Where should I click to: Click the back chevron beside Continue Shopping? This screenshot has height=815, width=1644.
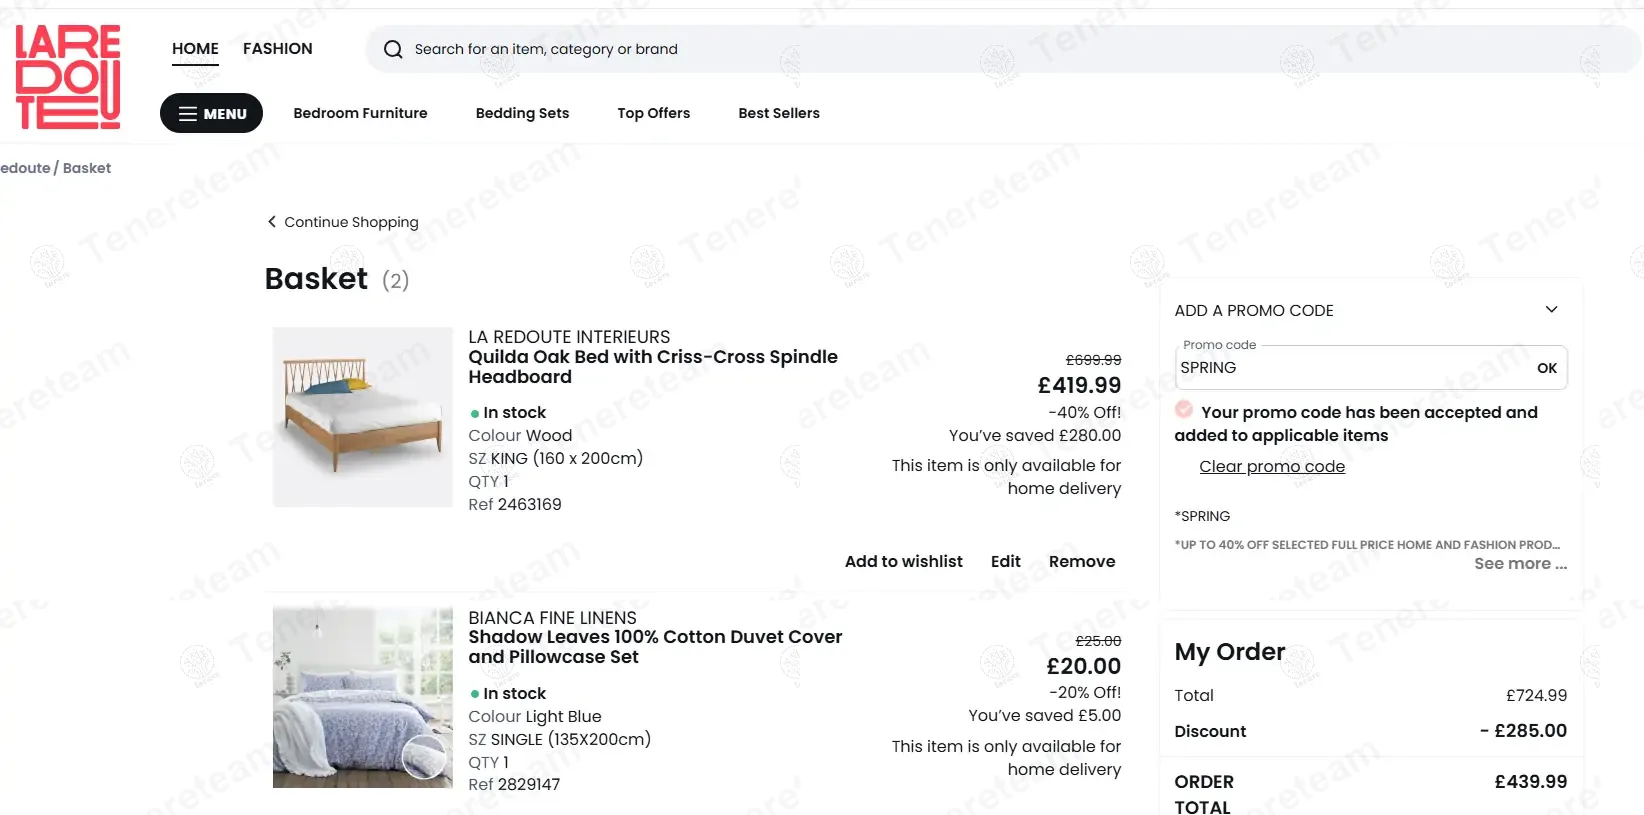pyautogui.click(x=271, y=222)
